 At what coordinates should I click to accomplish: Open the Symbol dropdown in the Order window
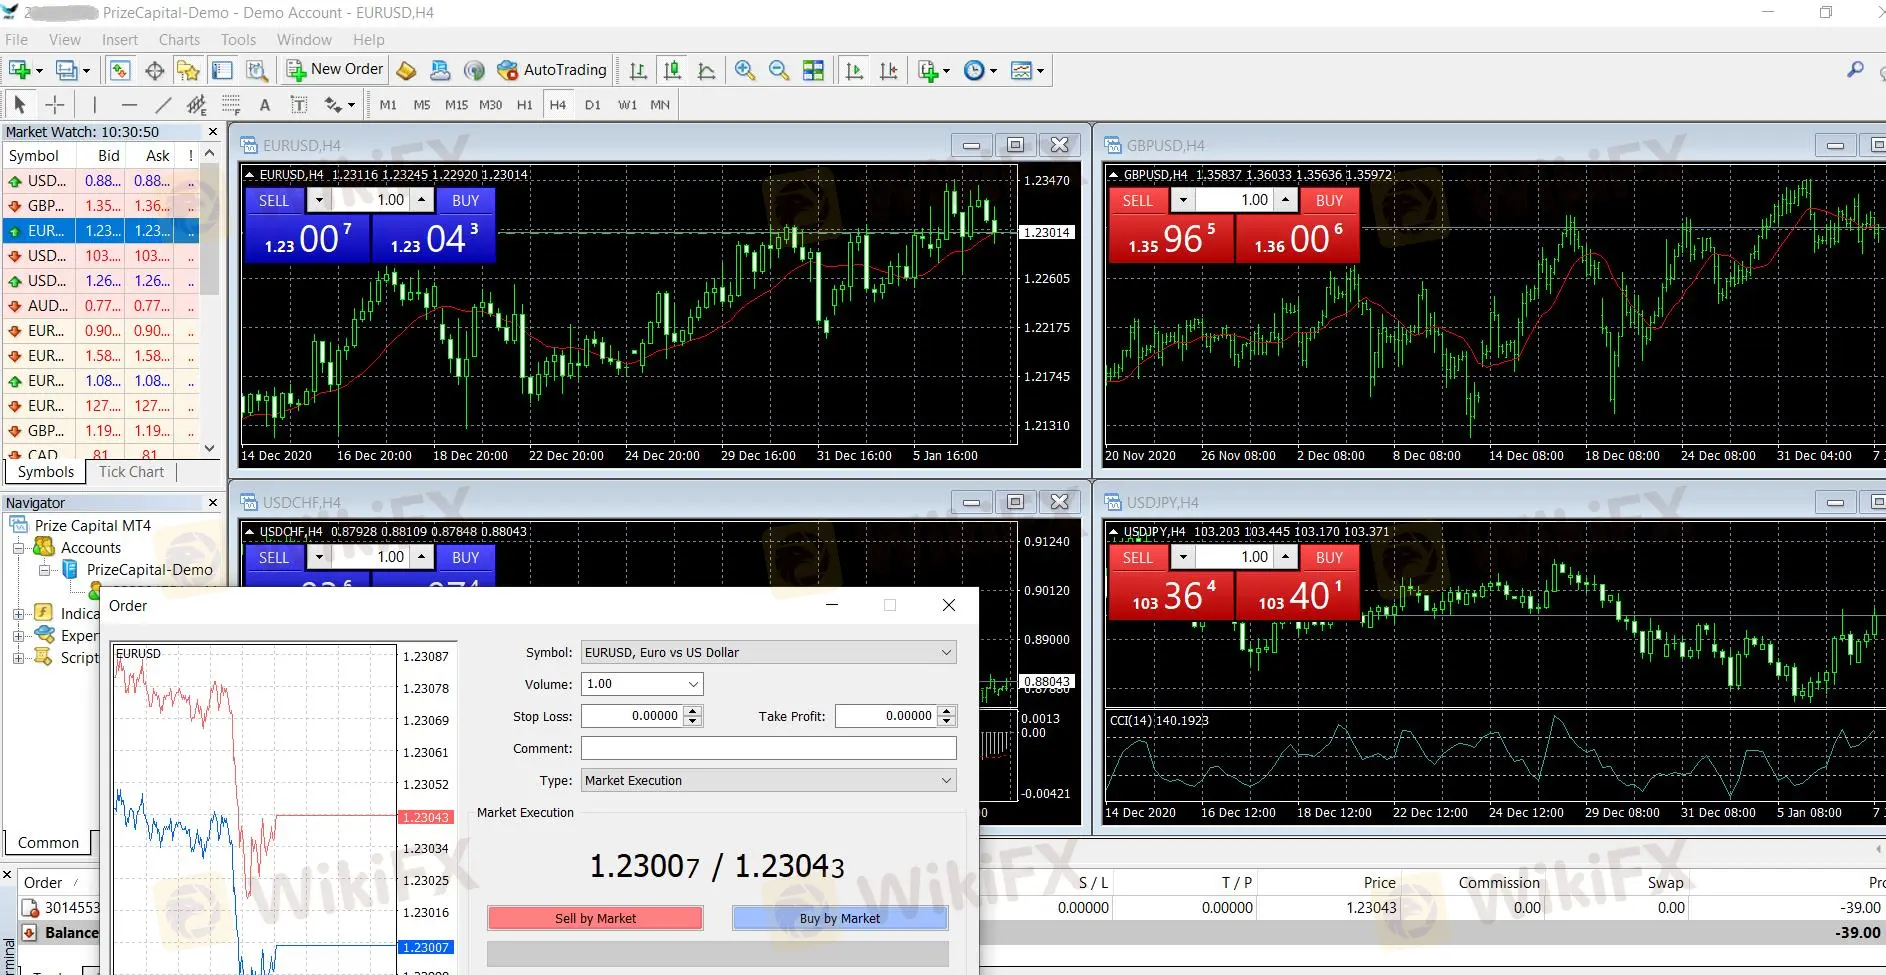tap(944, 652)
